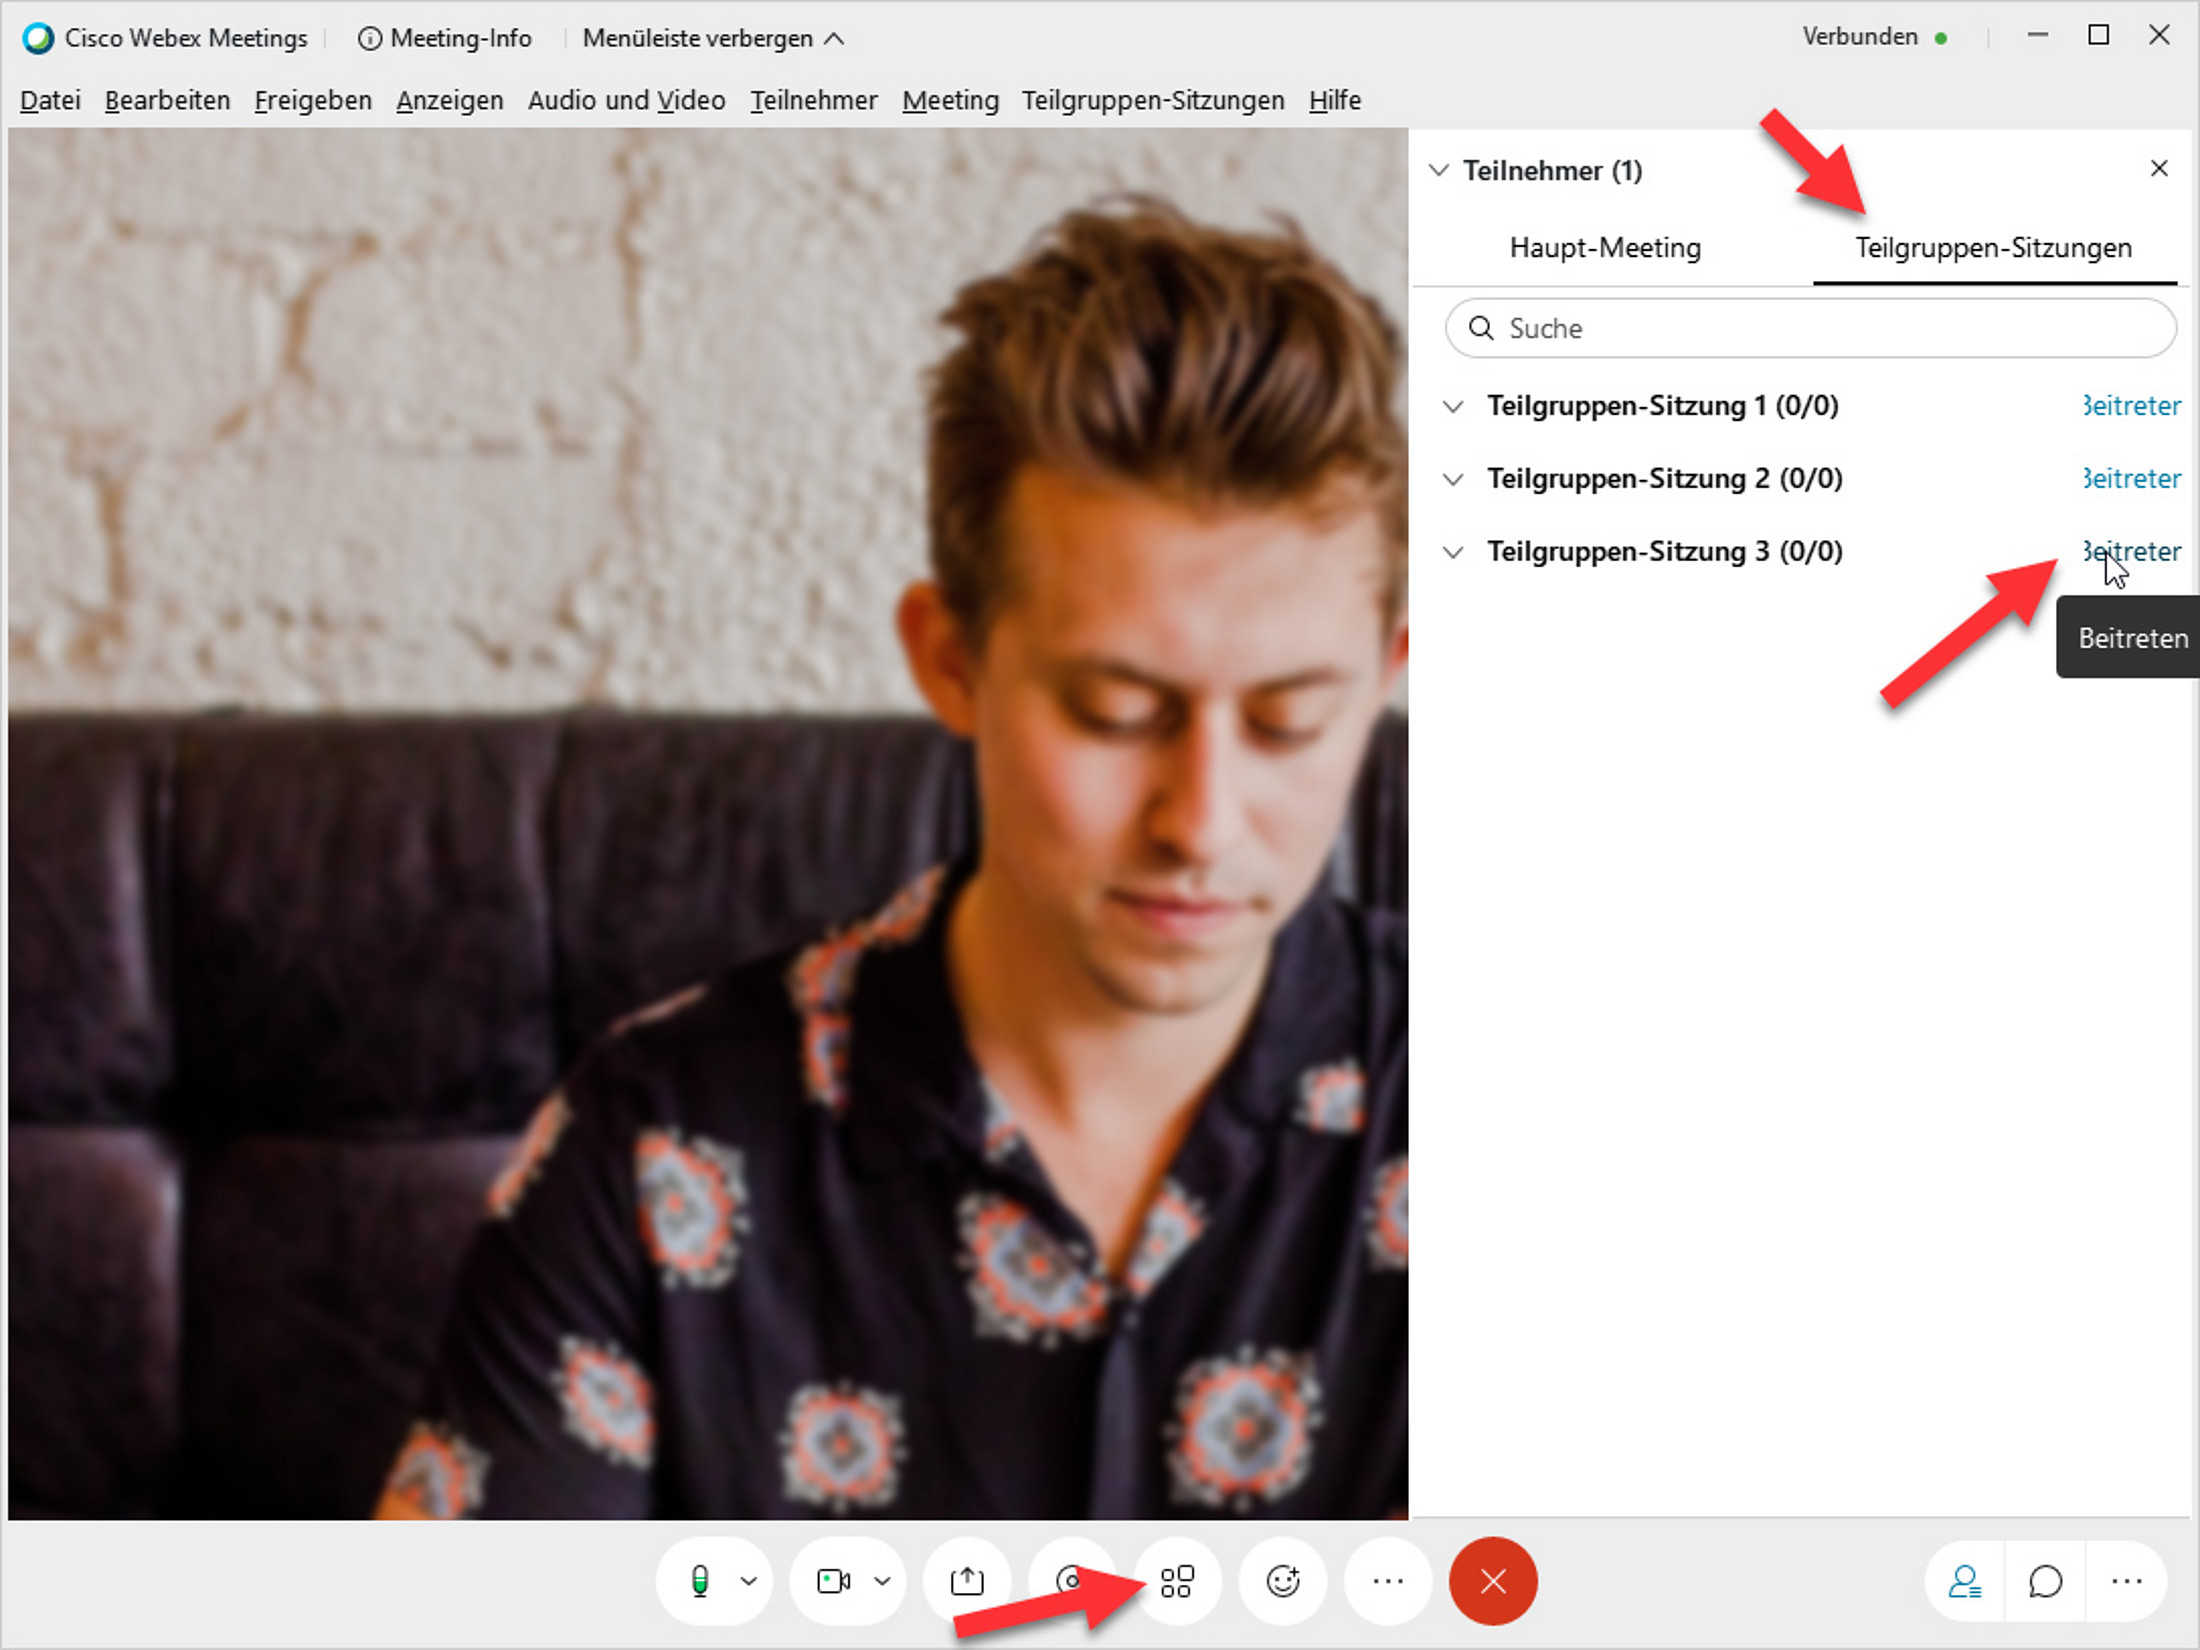
Task: Mute the microphone button
Action: click(700, 1581)
